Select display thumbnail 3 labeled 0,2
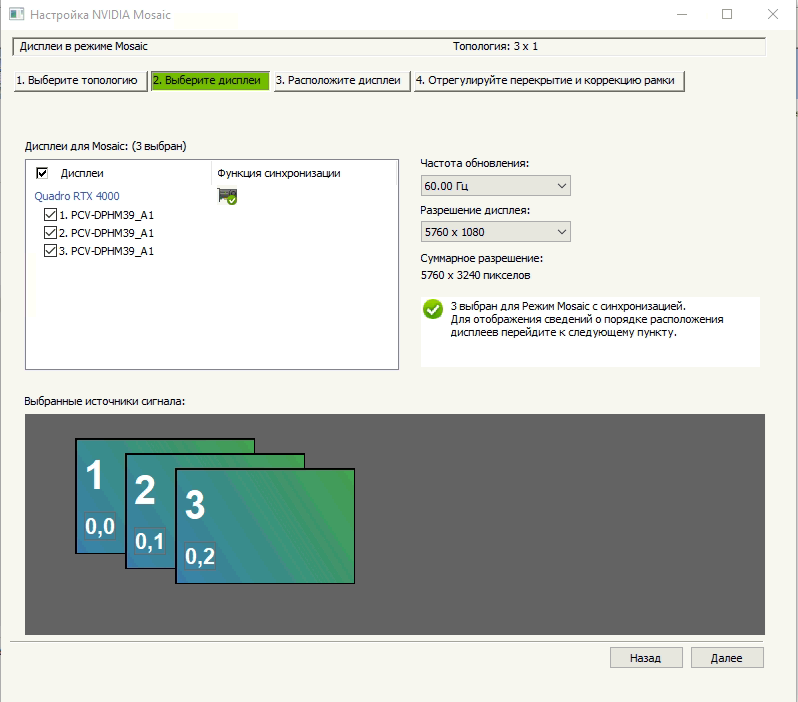This screenshot has width=798, height=702. [x=265, y=526]
